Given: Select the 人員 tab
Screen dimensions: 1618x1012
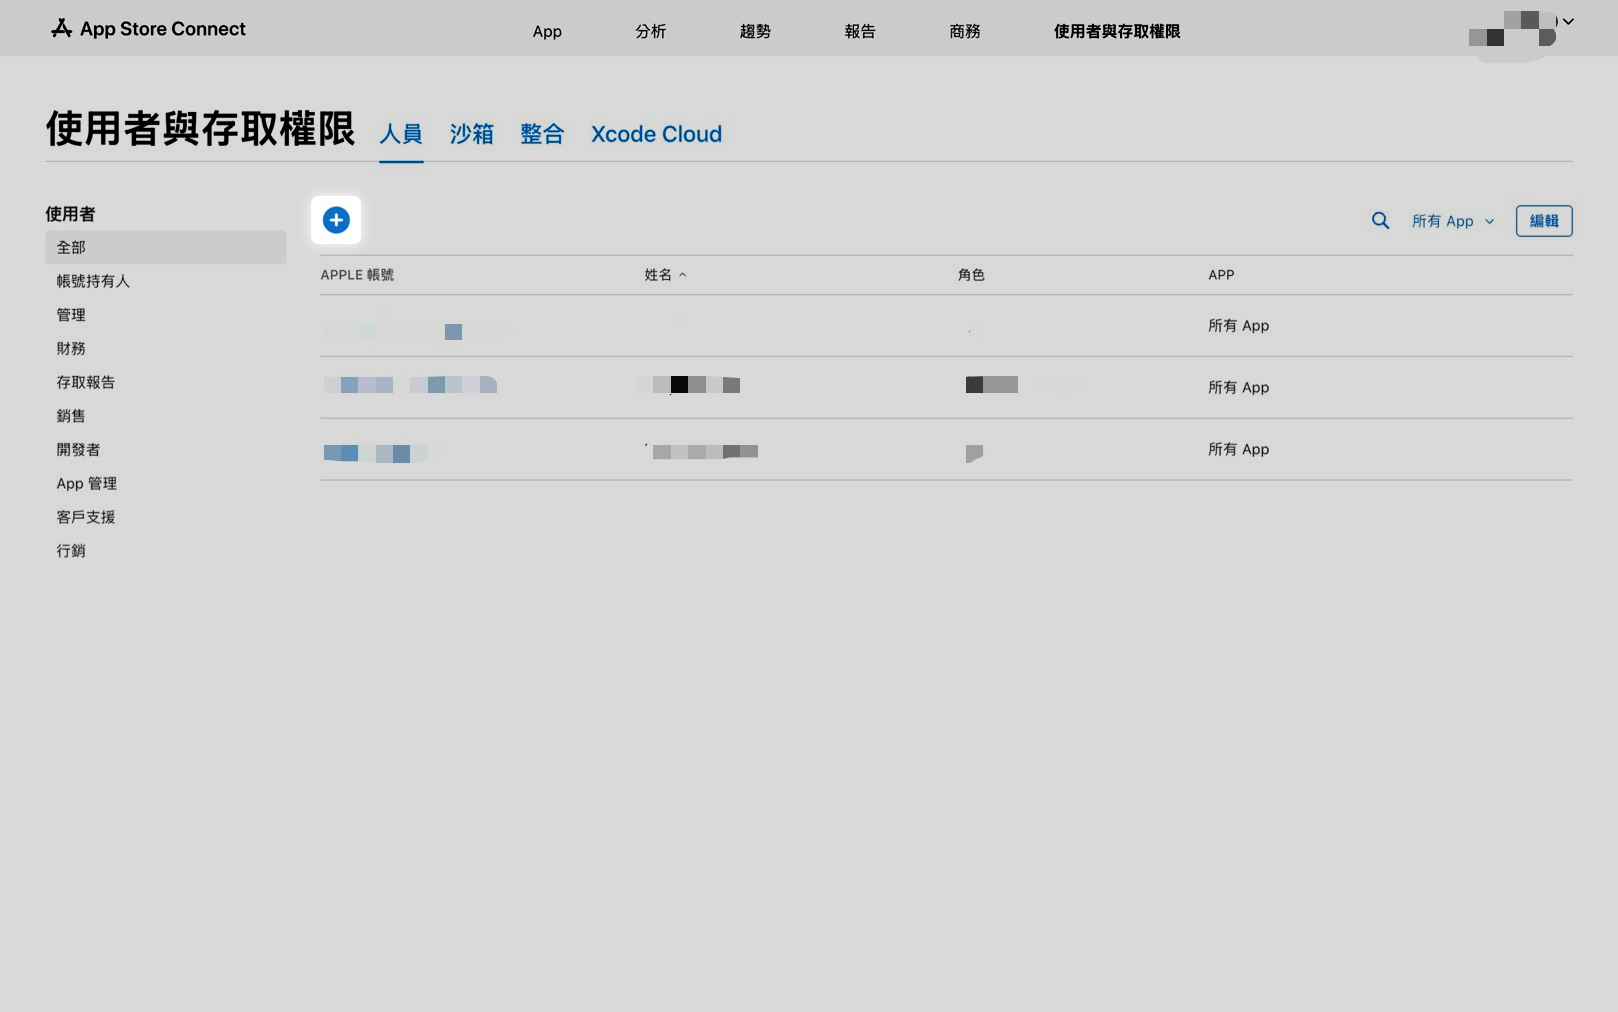Looking at the screenshot, I should point(401,134).
